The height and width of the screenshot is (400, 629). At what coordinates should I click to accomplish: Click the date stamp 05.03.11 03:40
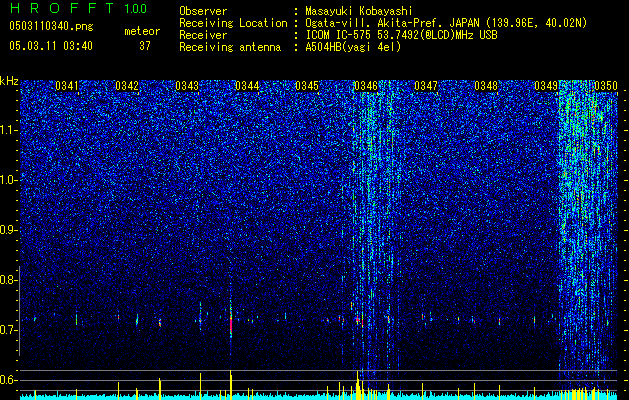(x=51, y=46)
